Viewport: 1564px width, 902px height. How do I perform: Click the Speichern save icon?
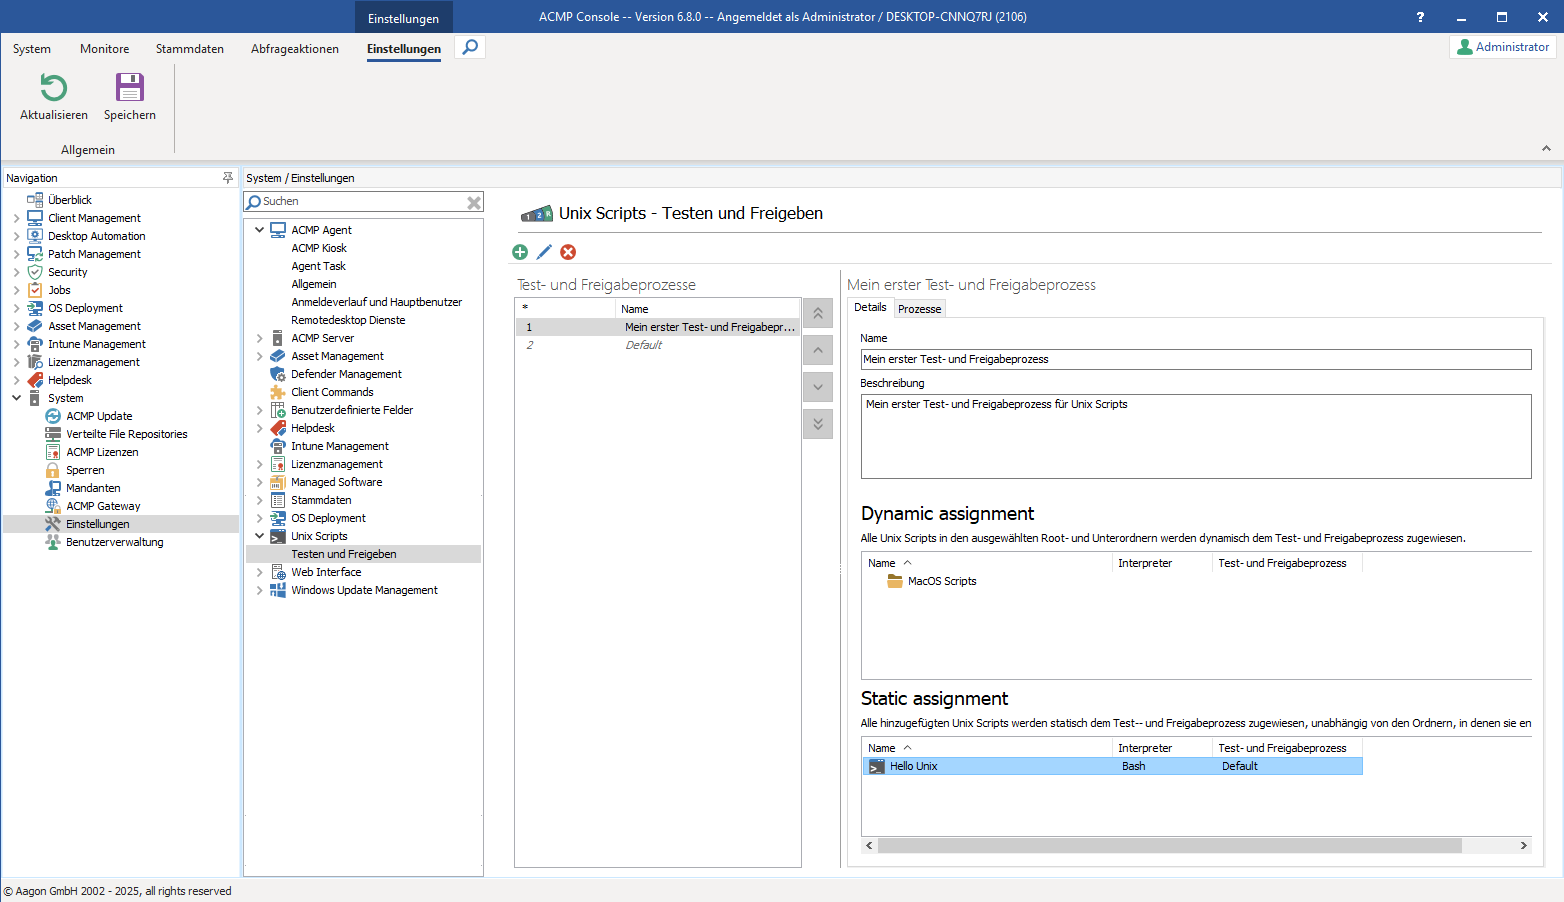tap(130, 89)
